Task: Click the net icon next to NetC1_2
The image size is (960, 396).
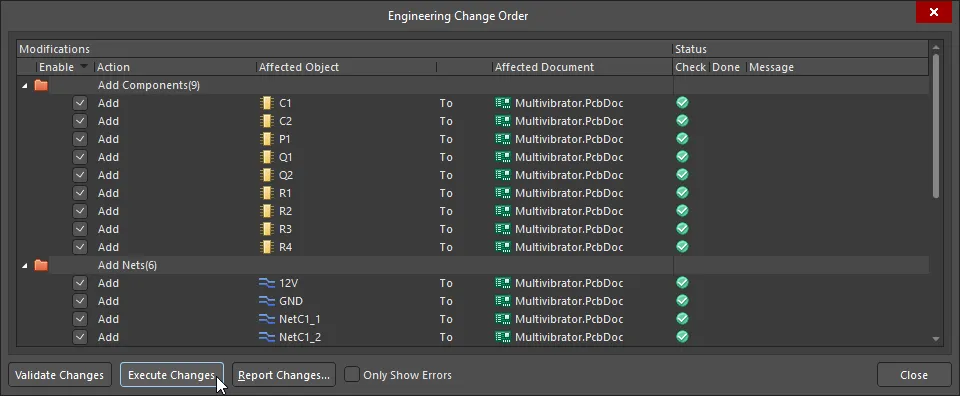Action: 267,337
